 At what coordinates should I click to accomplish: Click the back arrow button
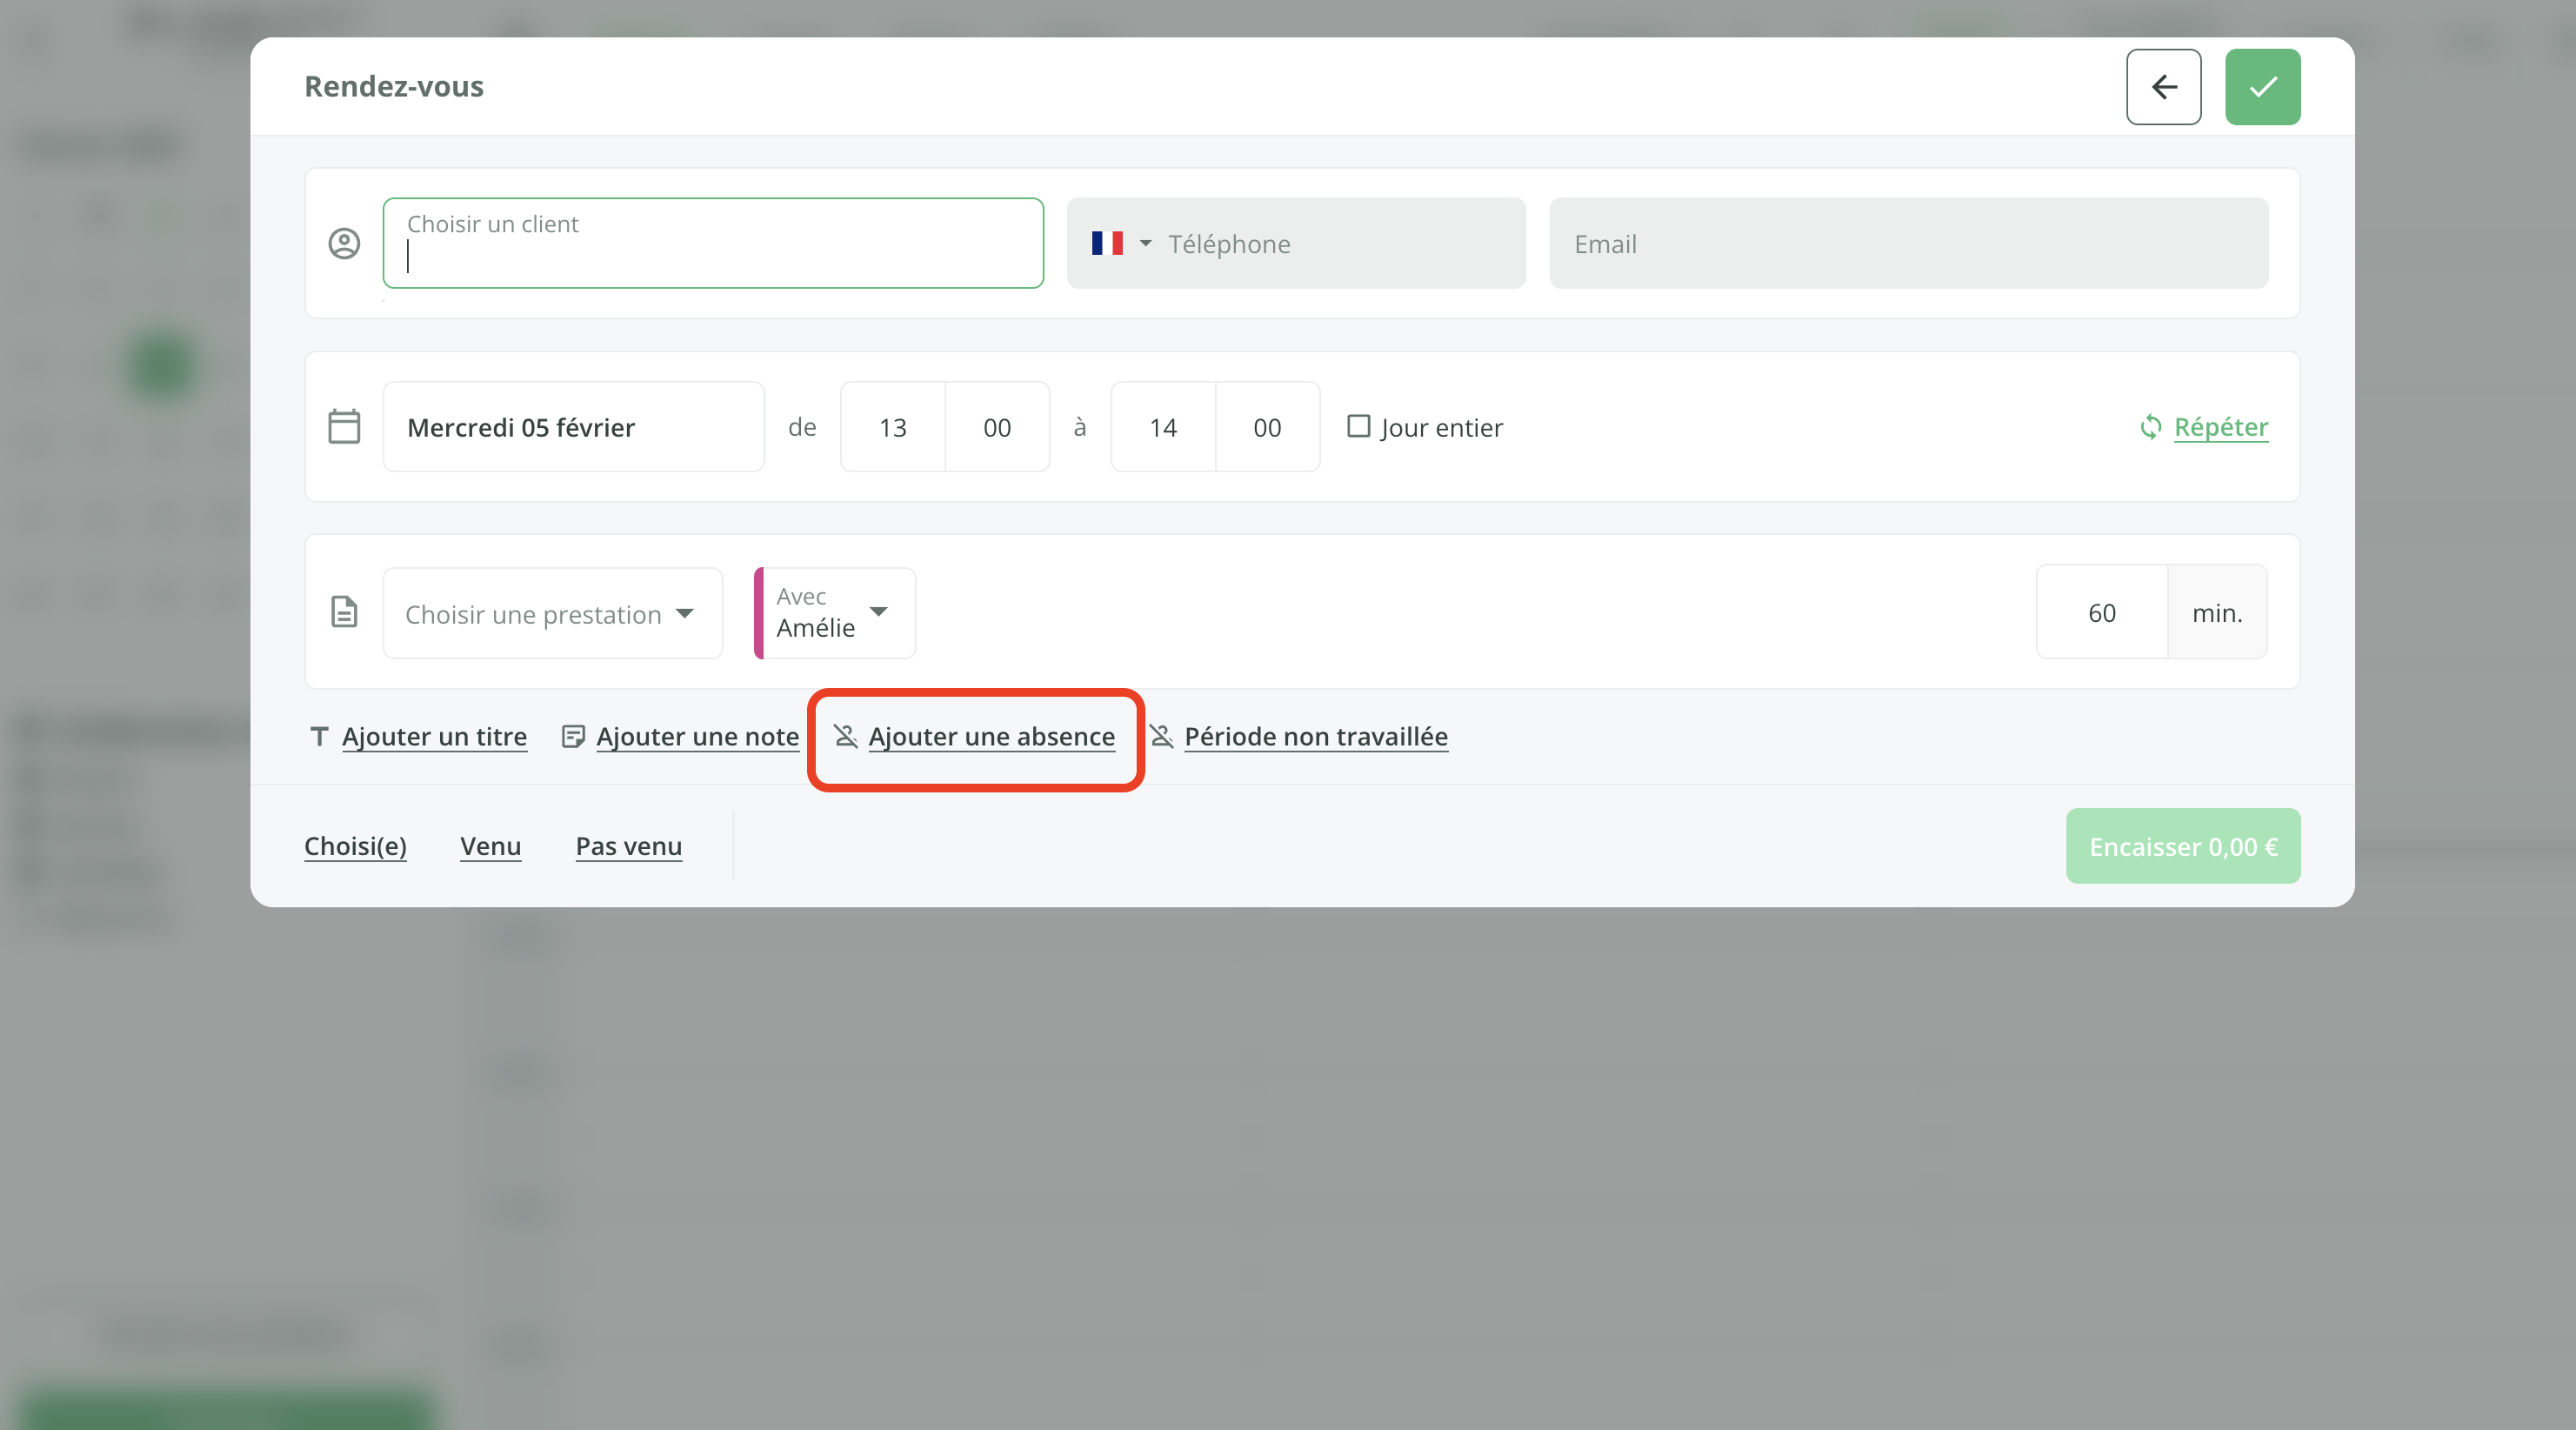click(x=2163, y=87)
